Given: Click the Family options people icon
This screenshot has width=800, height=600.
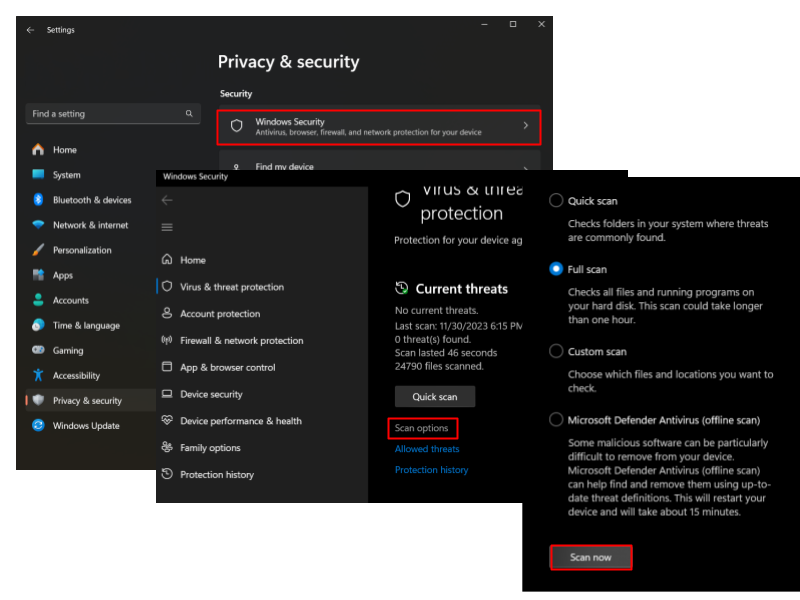Looking at the screenshot, I should click(167, 447).
